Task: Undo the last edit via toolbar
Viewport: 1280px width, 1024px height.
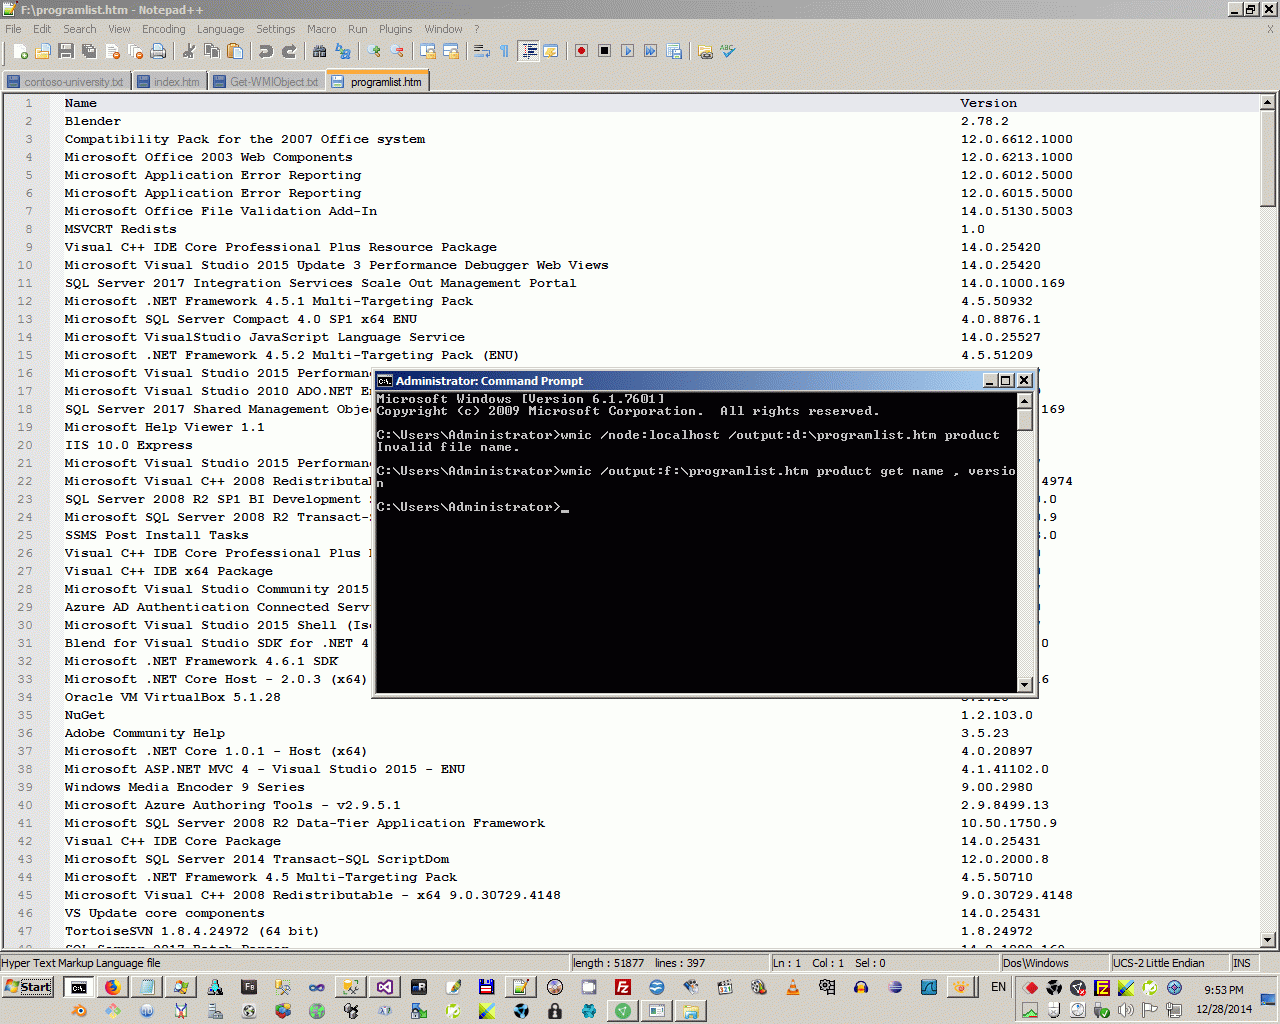Action: 265,51
